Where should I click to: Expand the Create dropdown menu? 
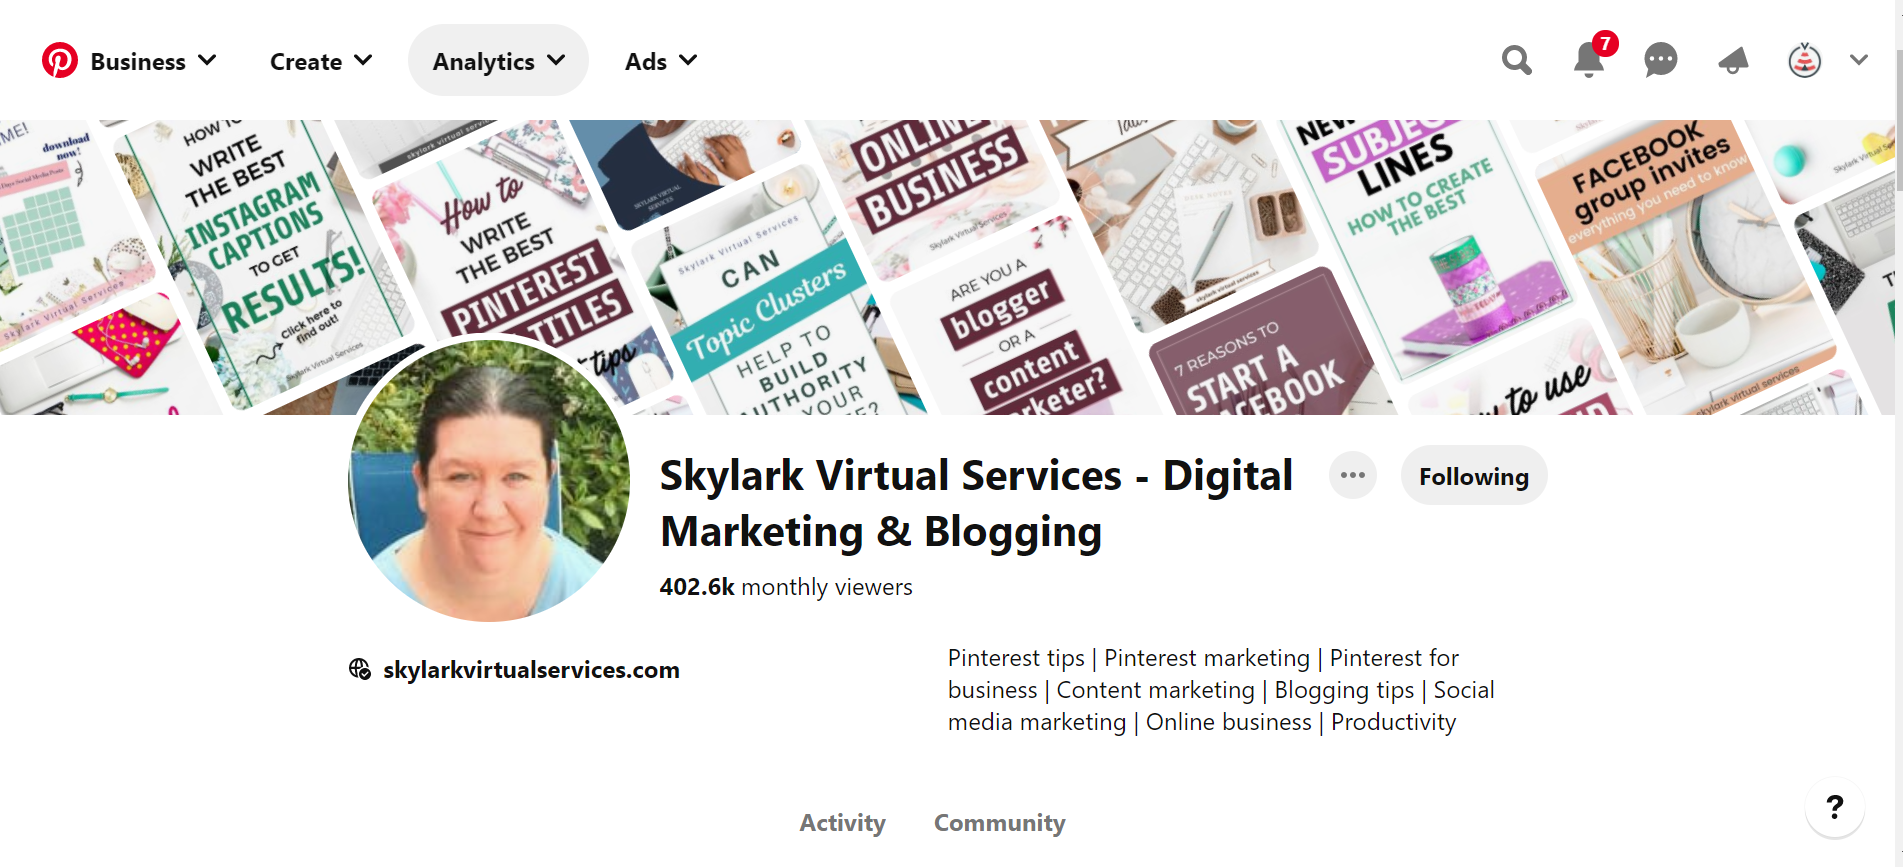click(x=321, y=61)
